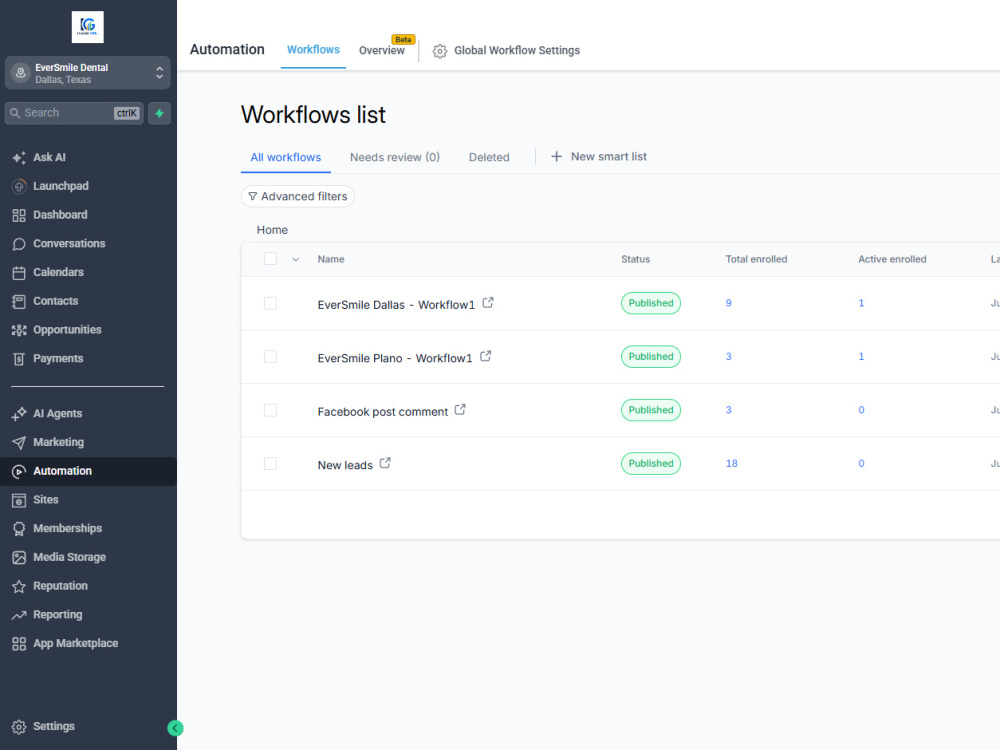This screenshot has width=1000, height=750.
Task: Tick the New leads row checkbox
Action: [x=270, y=464]
